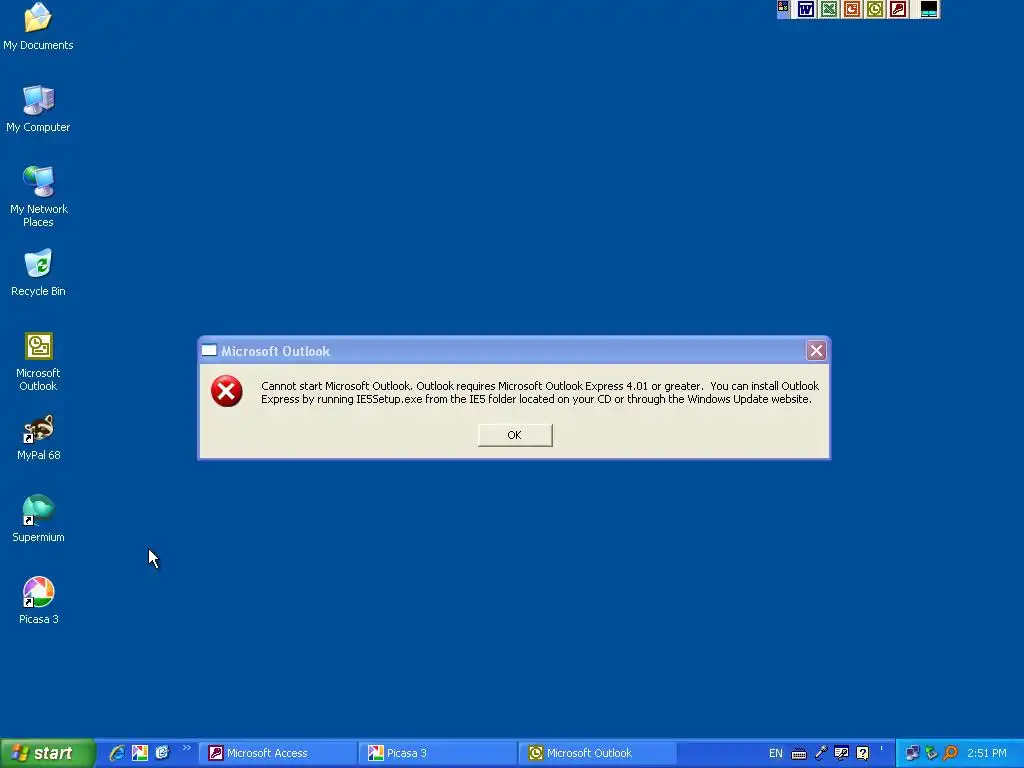This screenshot has width=1024, height=768.
Task: Click the language bar keyboard icon
Action: (x=799, y=754)
